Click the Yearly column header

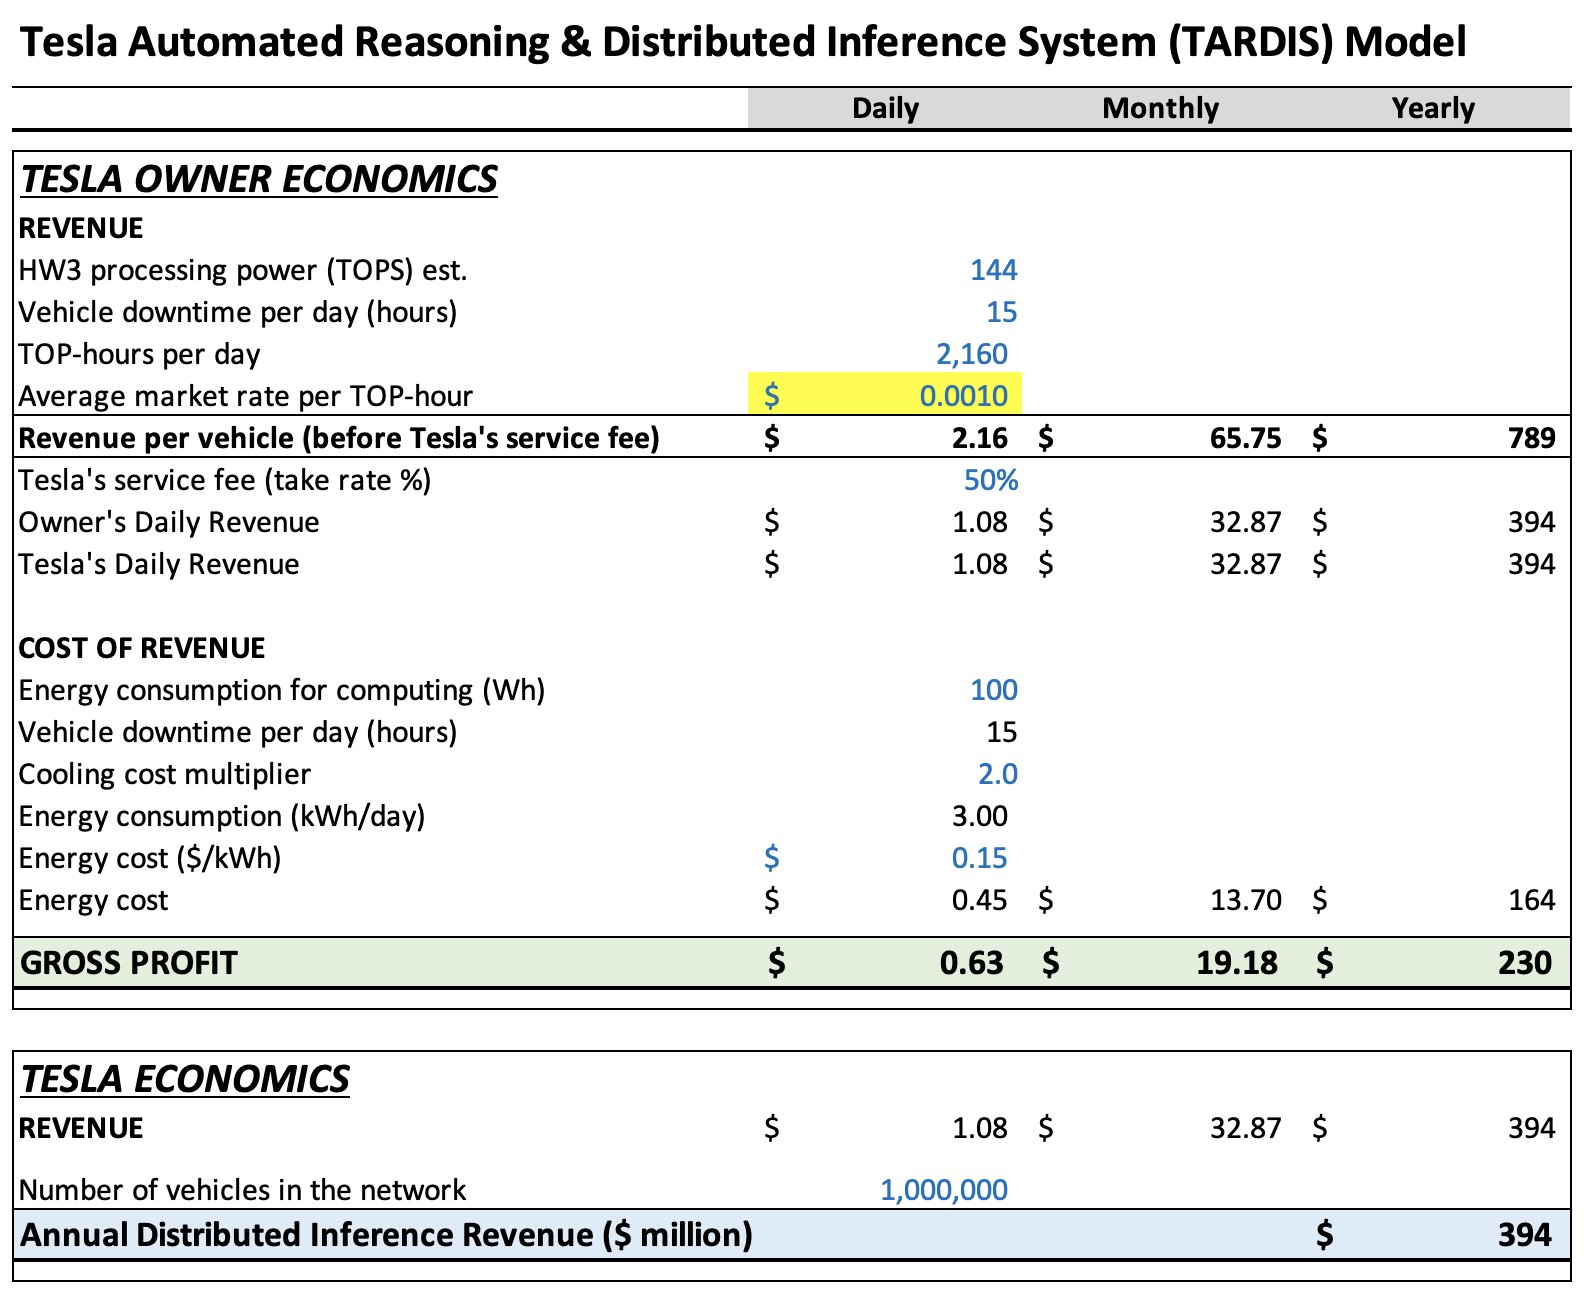1432,108
